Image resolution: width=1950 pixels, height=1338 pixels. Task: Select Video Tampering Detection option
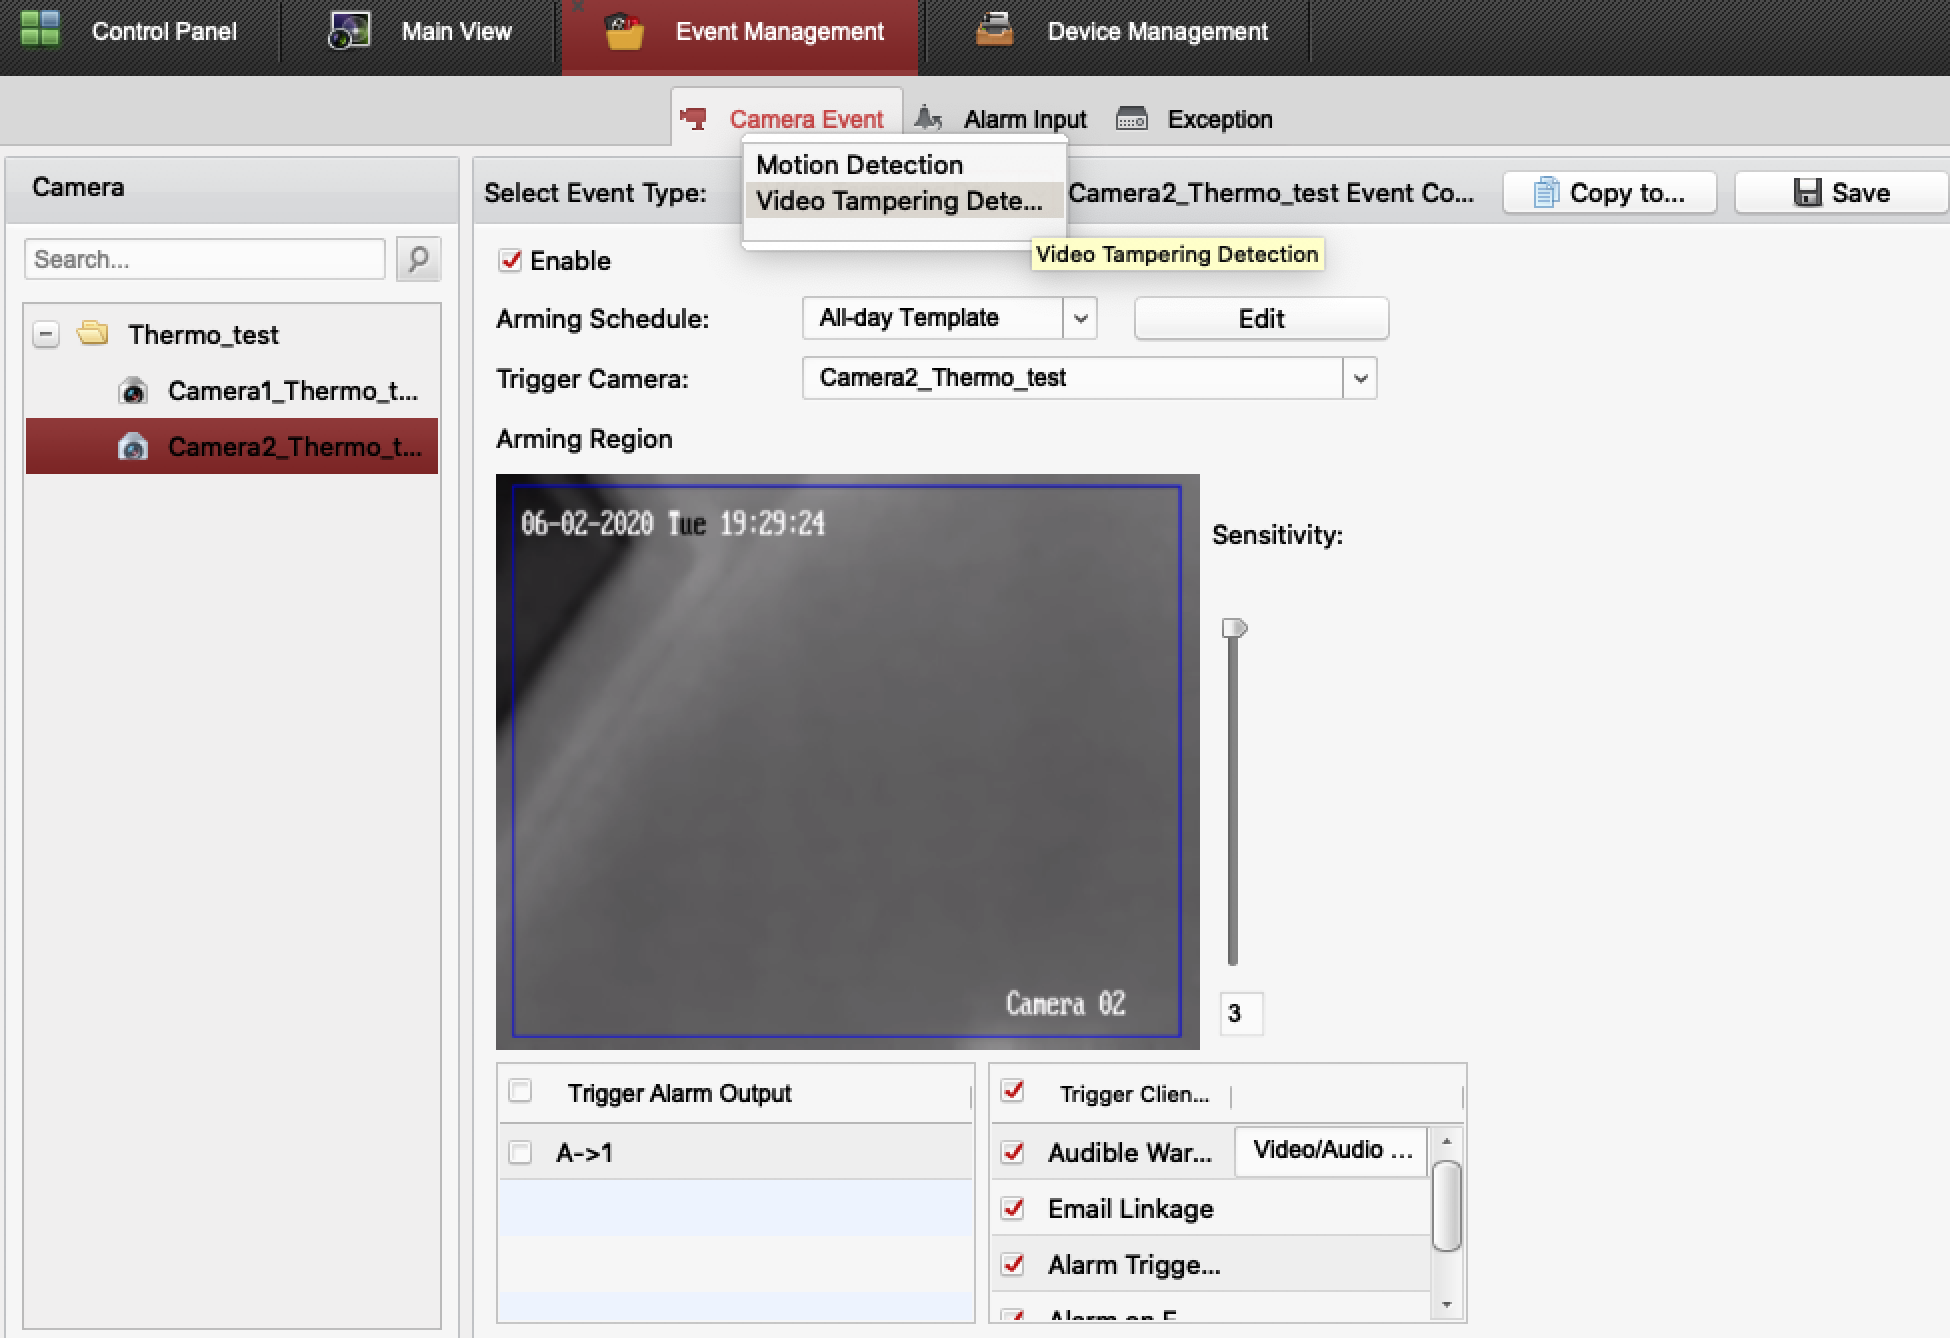898,201
